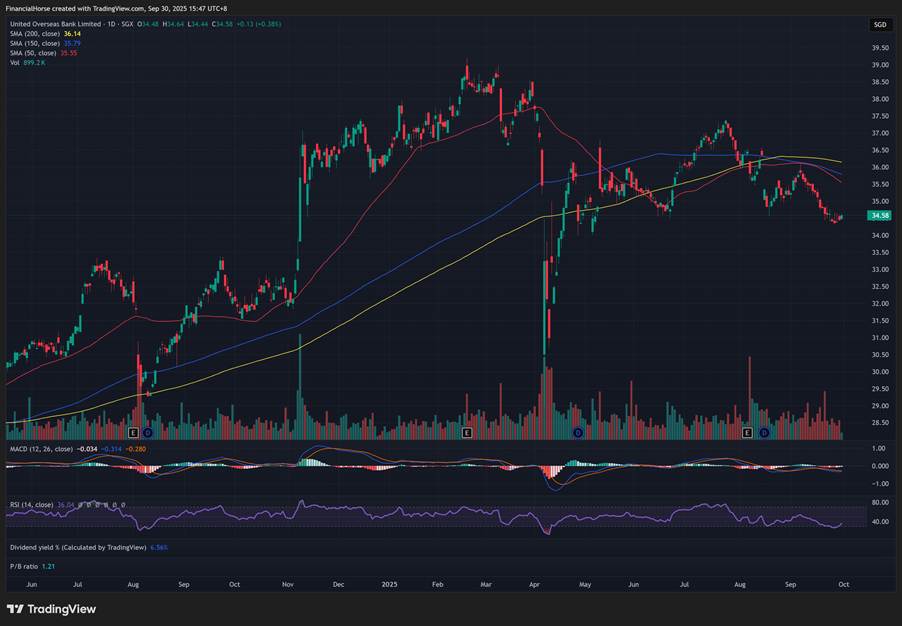This screenshot has height=626, width=902.
Task: Click the earnings 'E' marker near August 2024
Action: click(x=133, y=433)
